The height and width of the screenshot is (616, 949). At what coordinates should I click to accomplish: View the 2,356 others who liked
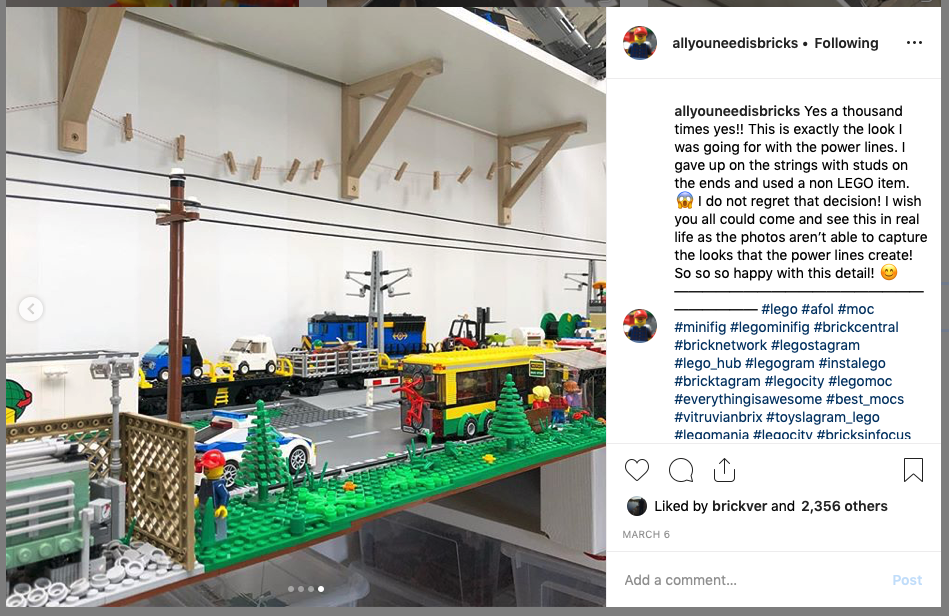(844, 506)
